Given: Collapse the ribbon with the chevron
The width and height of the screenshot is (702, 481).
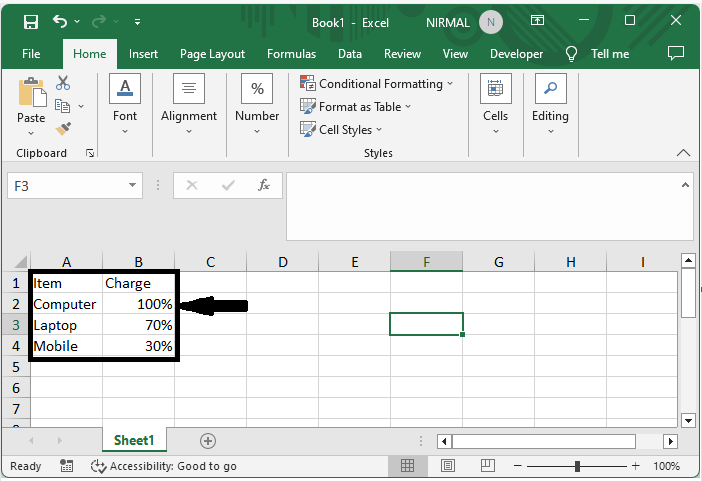Looking at the screenshot, I should 683,153.
